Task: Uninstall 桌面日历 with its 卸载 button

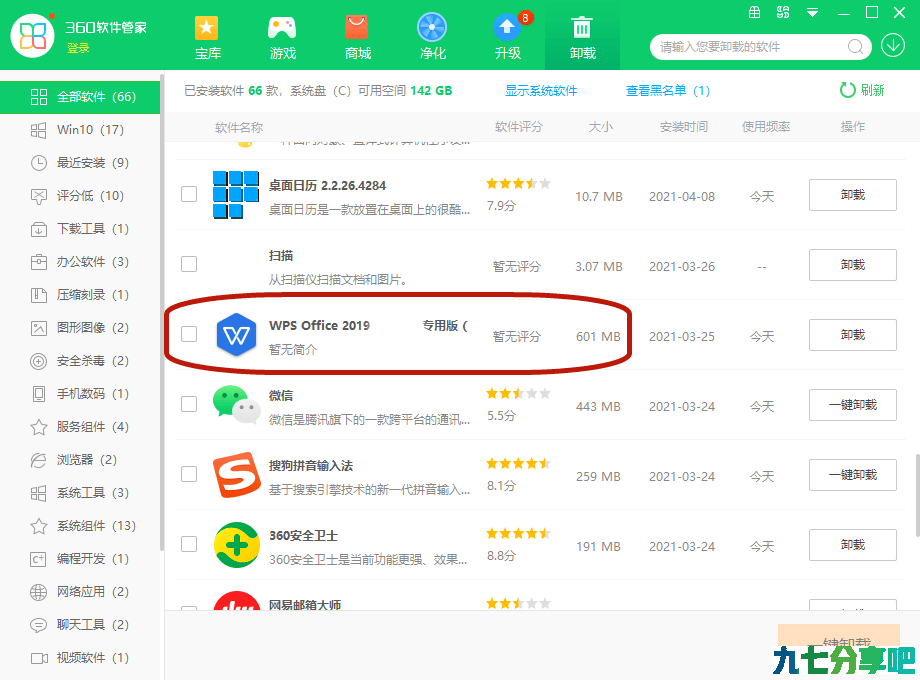Action: [x=853, y=195]
